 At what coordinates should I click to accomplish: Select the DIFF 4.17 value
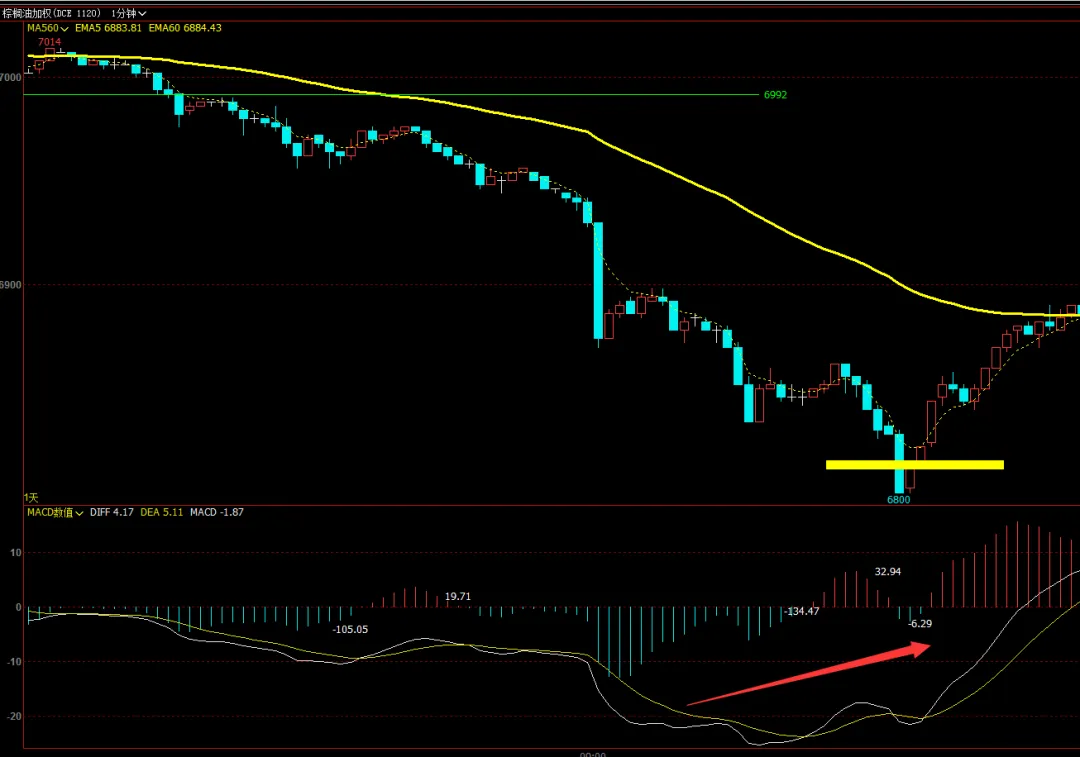[112, 512]
